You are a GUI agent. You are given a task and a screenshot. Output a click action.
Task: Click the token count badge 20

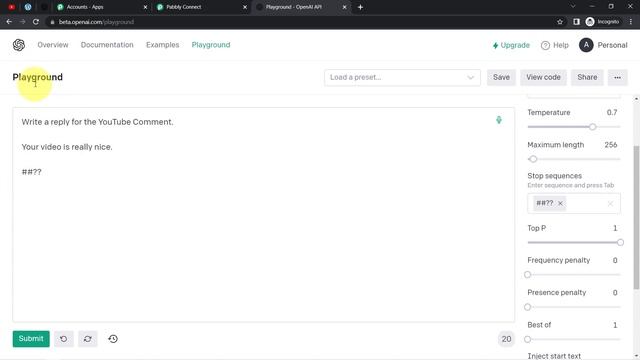pyautogui.click(x=506, y=339)
